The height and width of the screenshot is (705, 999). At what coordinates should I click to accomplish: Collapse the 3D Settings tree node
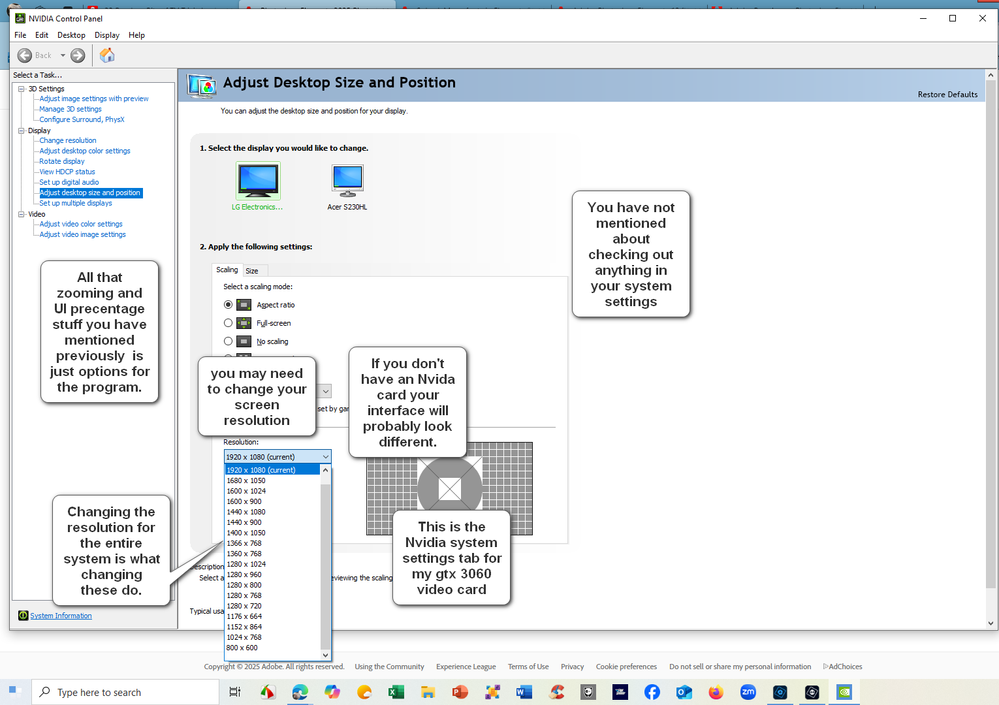click(x=21, y=89)
